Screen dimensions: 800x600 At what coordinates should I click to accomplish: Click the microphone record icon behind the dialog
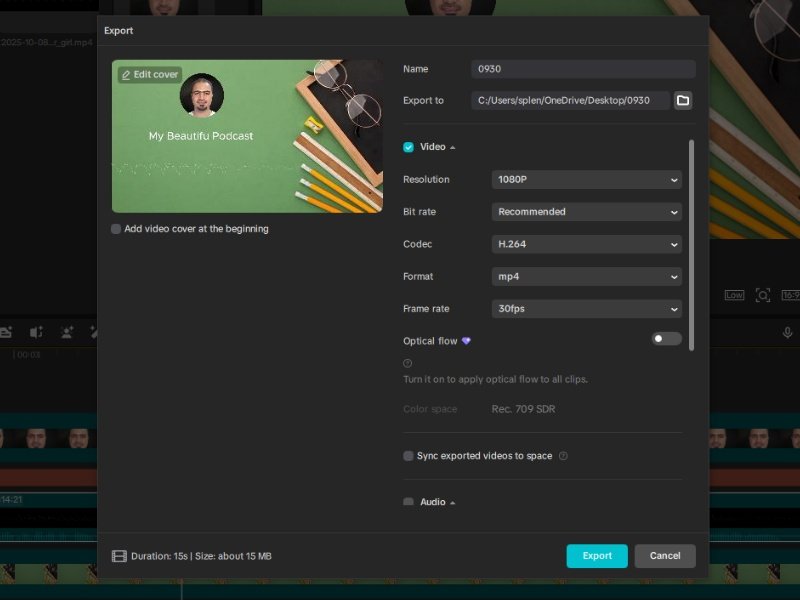pyautogui.click(x=787, y=333)
